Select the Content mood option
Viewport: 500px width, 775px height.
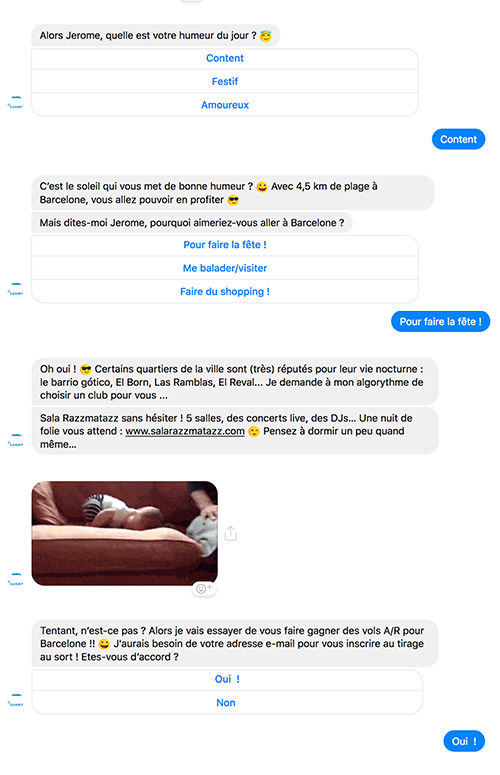click(x=225, y=58)
